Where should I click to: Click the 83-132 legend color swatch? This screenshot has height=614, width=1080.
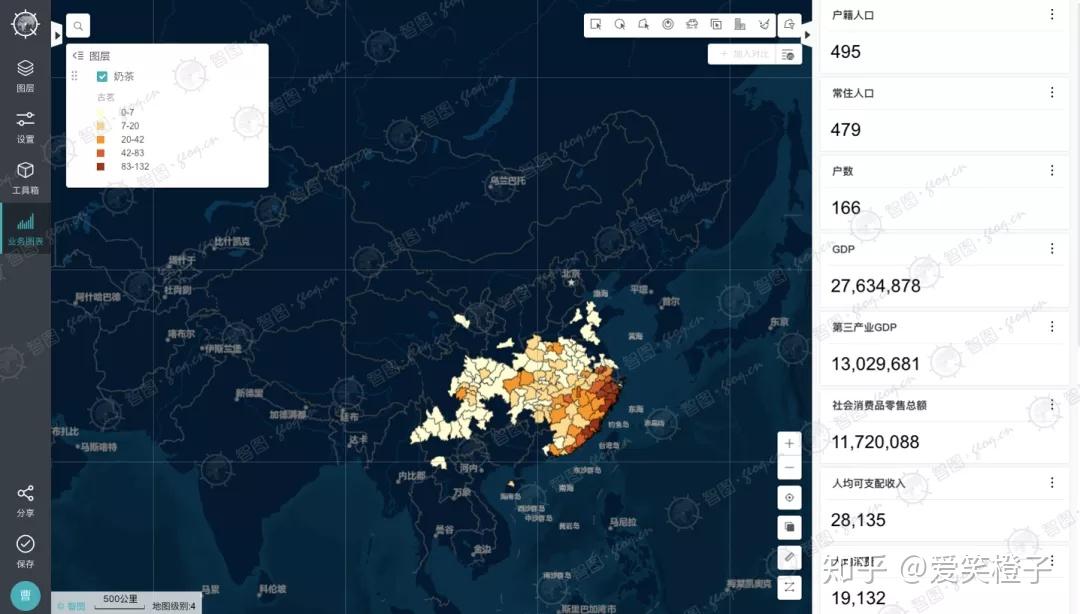pyautogui.click(x=101, y=166)
